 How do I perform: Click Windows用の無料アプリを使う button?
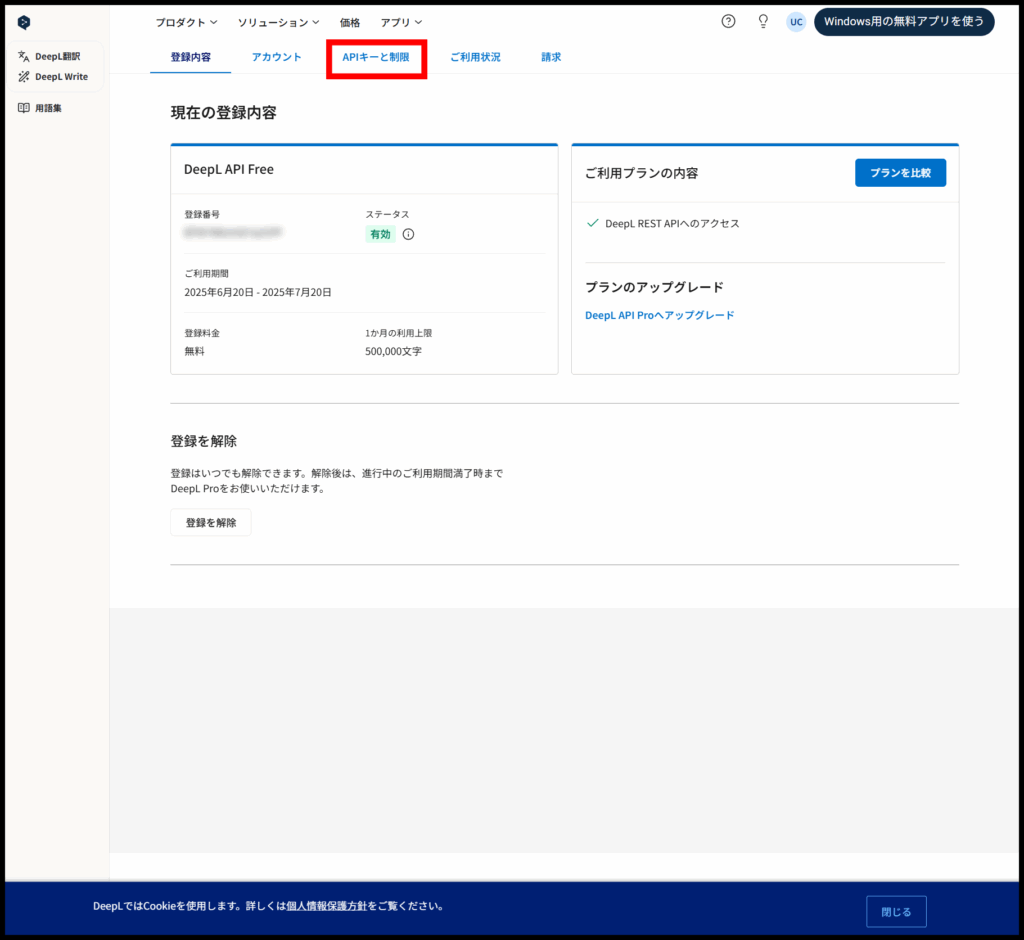click(904, 22)
